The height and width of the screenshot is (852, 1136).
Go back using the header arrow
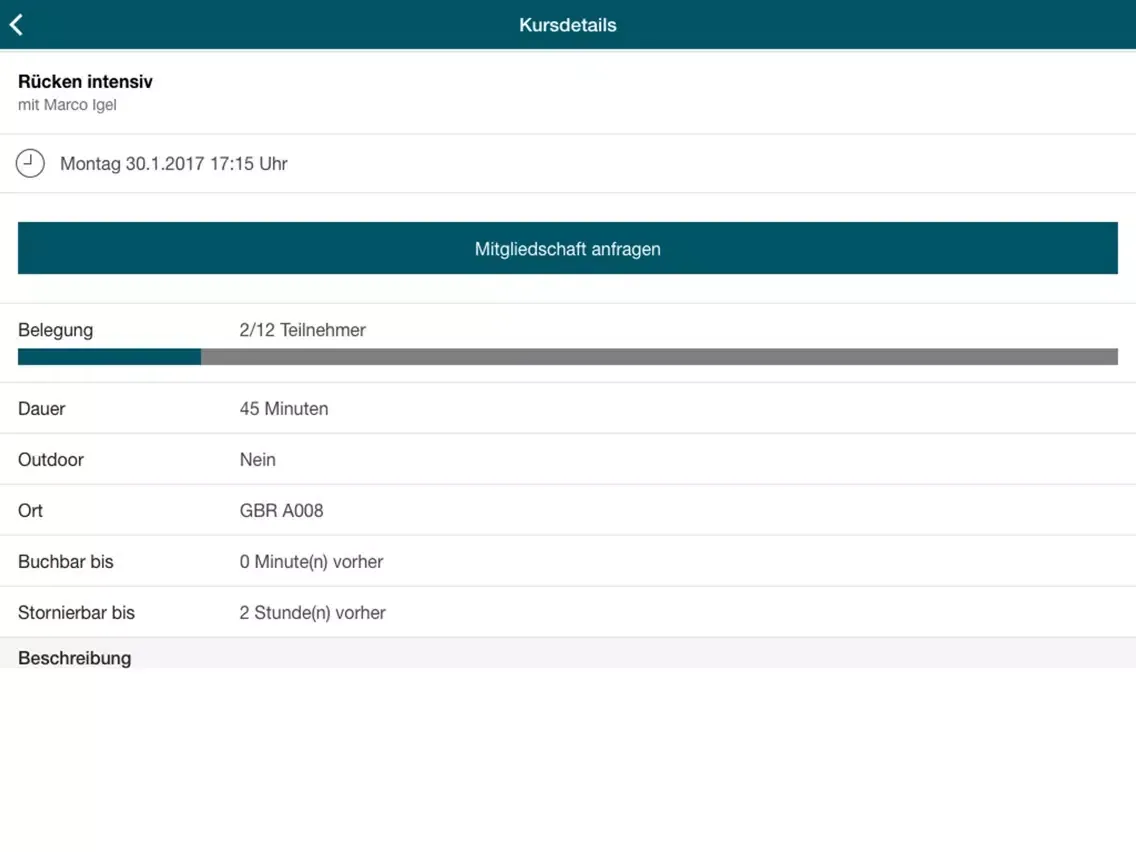17,25
